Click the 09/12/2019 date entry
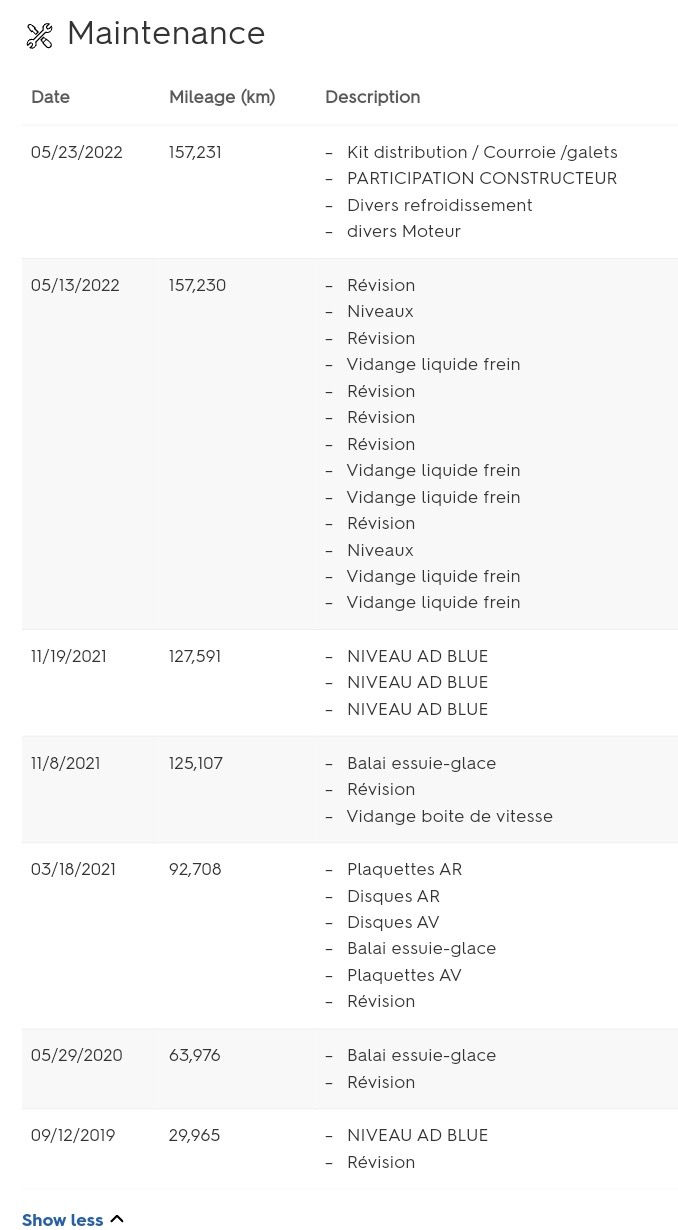This screenshot has height=1230, width=678. [73, 1135]
